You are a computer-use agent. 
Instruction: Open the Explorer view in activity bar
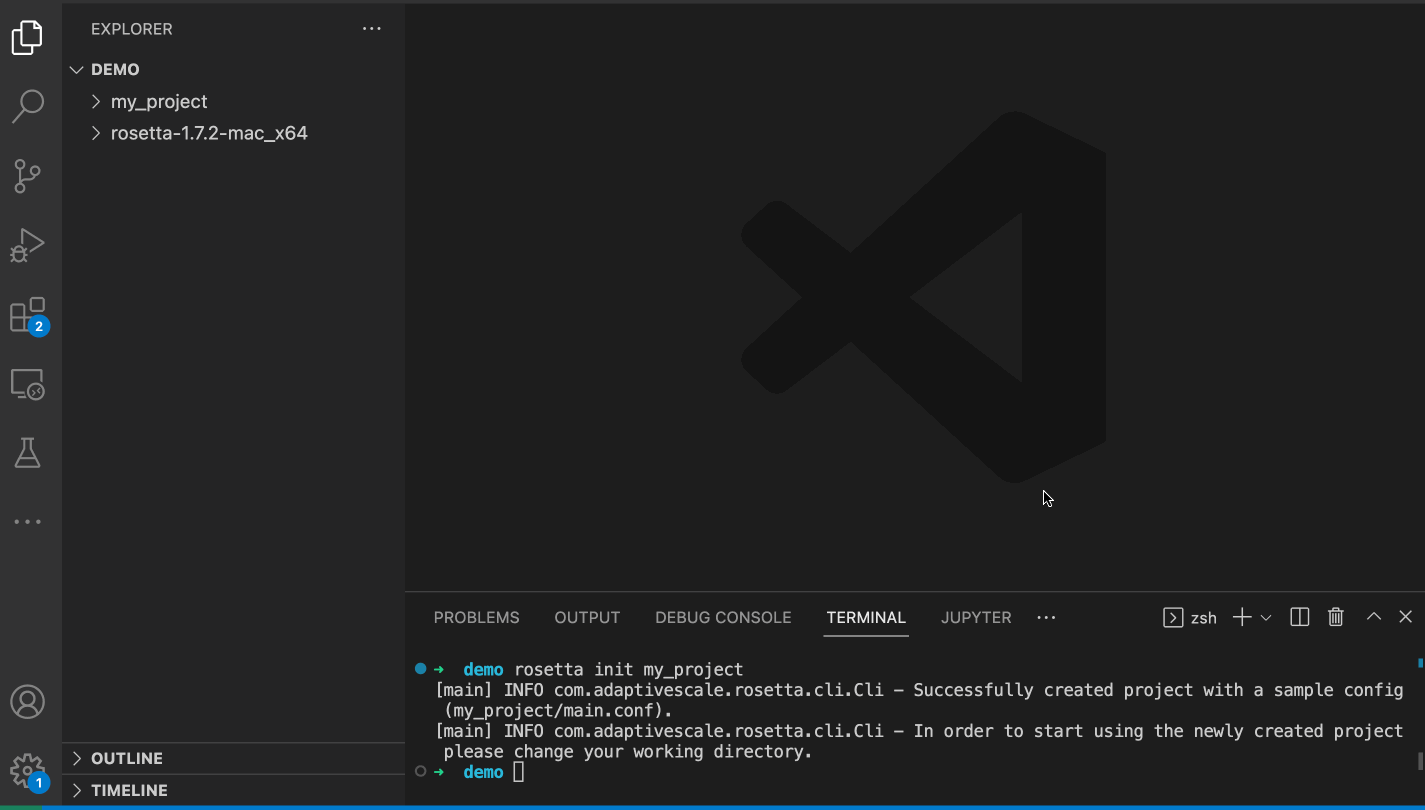pos(27,38)
